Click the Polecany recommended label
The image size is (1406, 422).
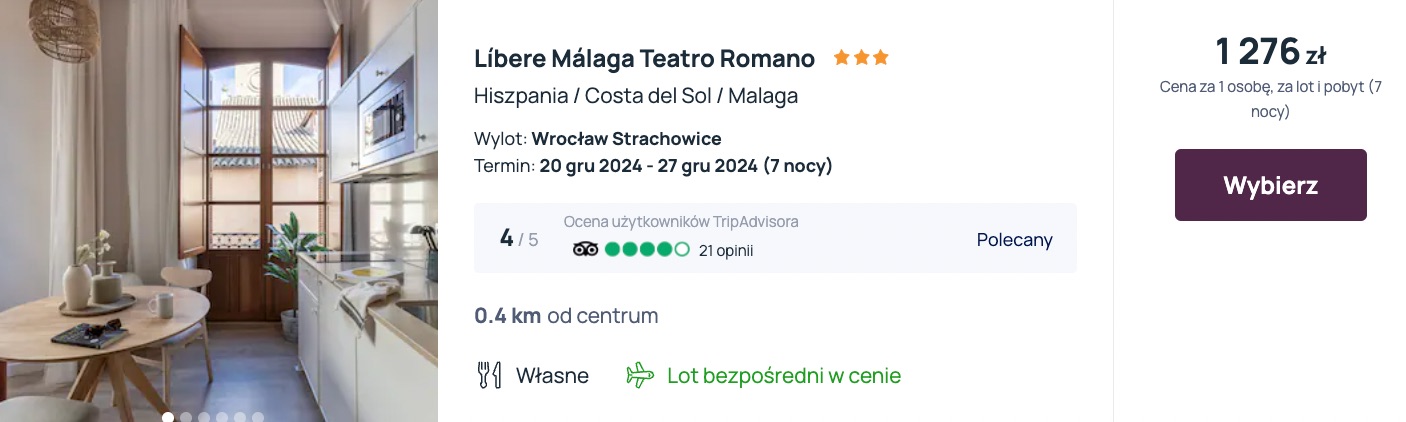click(1014, 239)
